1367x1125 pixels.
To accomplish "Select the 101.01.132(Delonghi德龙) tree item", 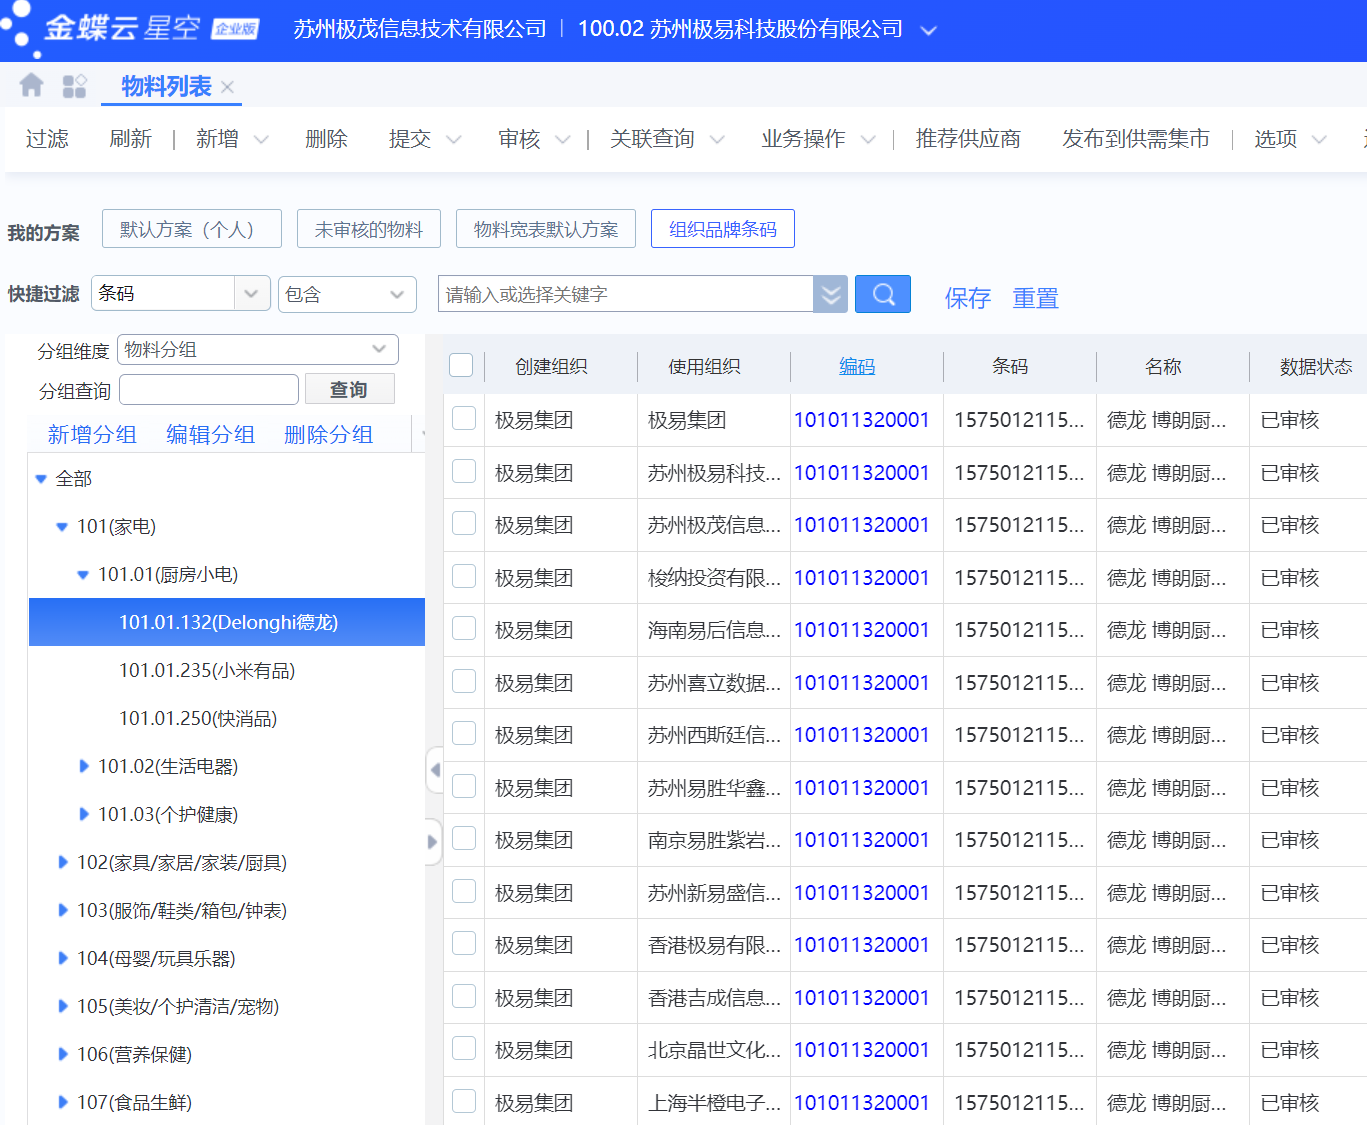I will point(227,622).
